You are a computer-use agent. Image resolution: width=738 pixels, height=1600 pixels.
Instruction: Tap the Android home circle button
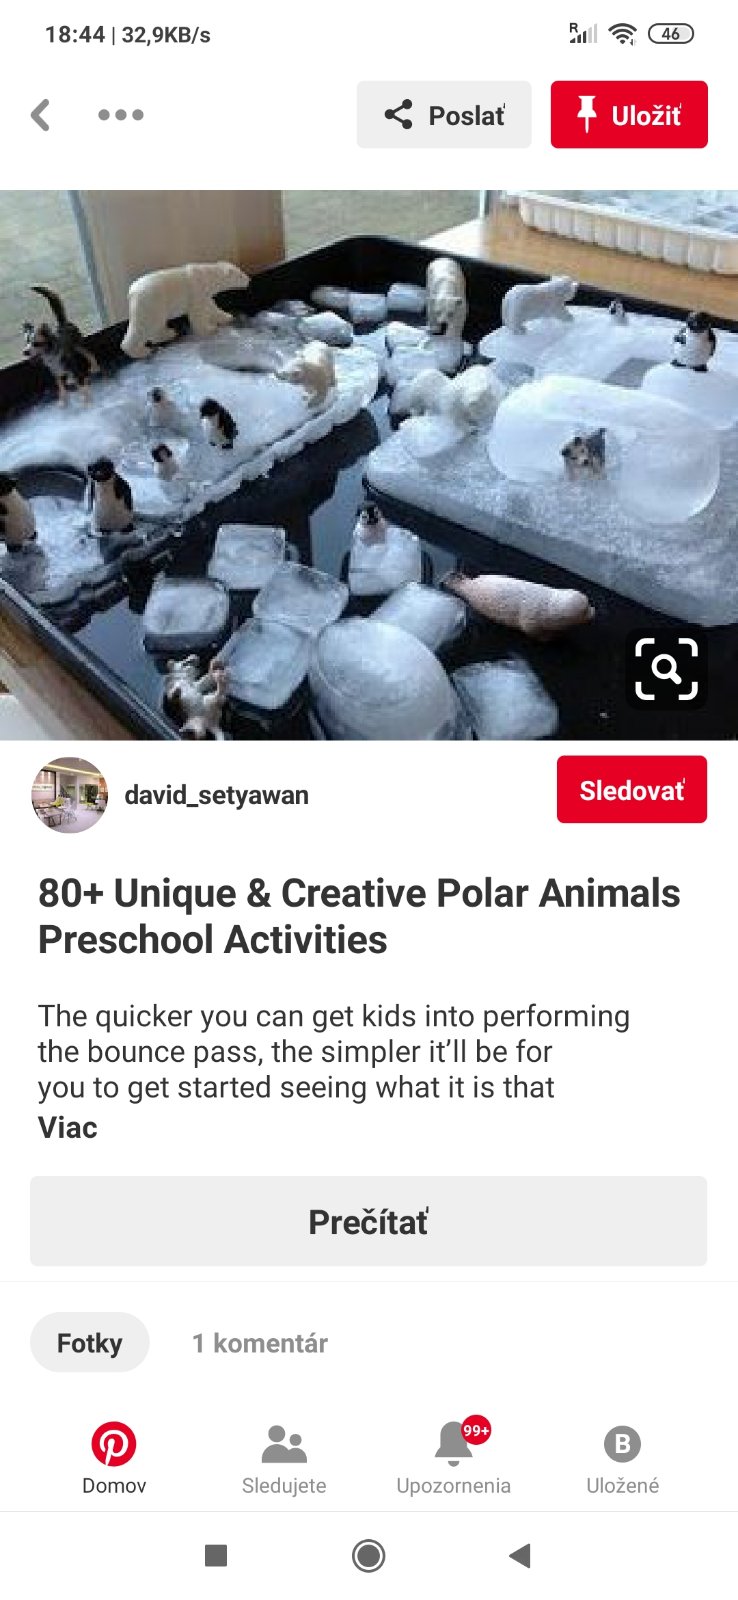(369, 1555)
